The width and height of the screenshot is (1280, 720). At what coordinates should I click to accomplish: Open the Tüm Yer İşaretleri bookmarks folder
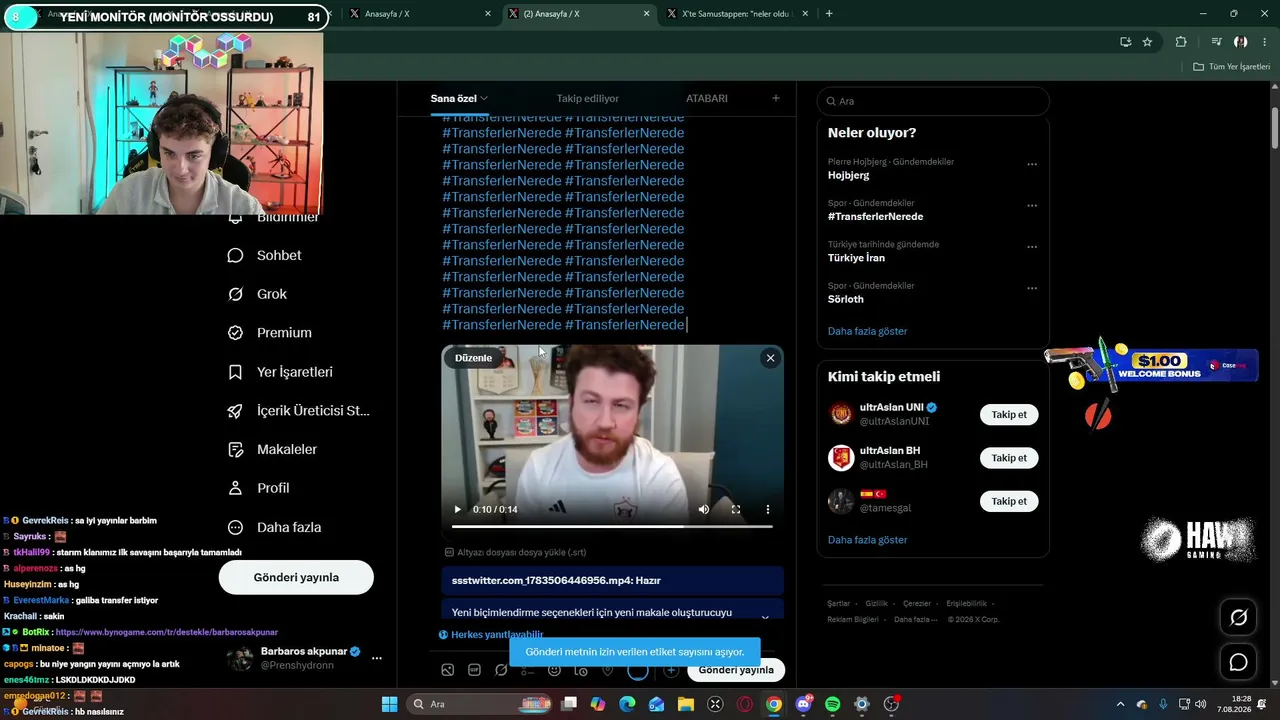[x=1231, y=67]
